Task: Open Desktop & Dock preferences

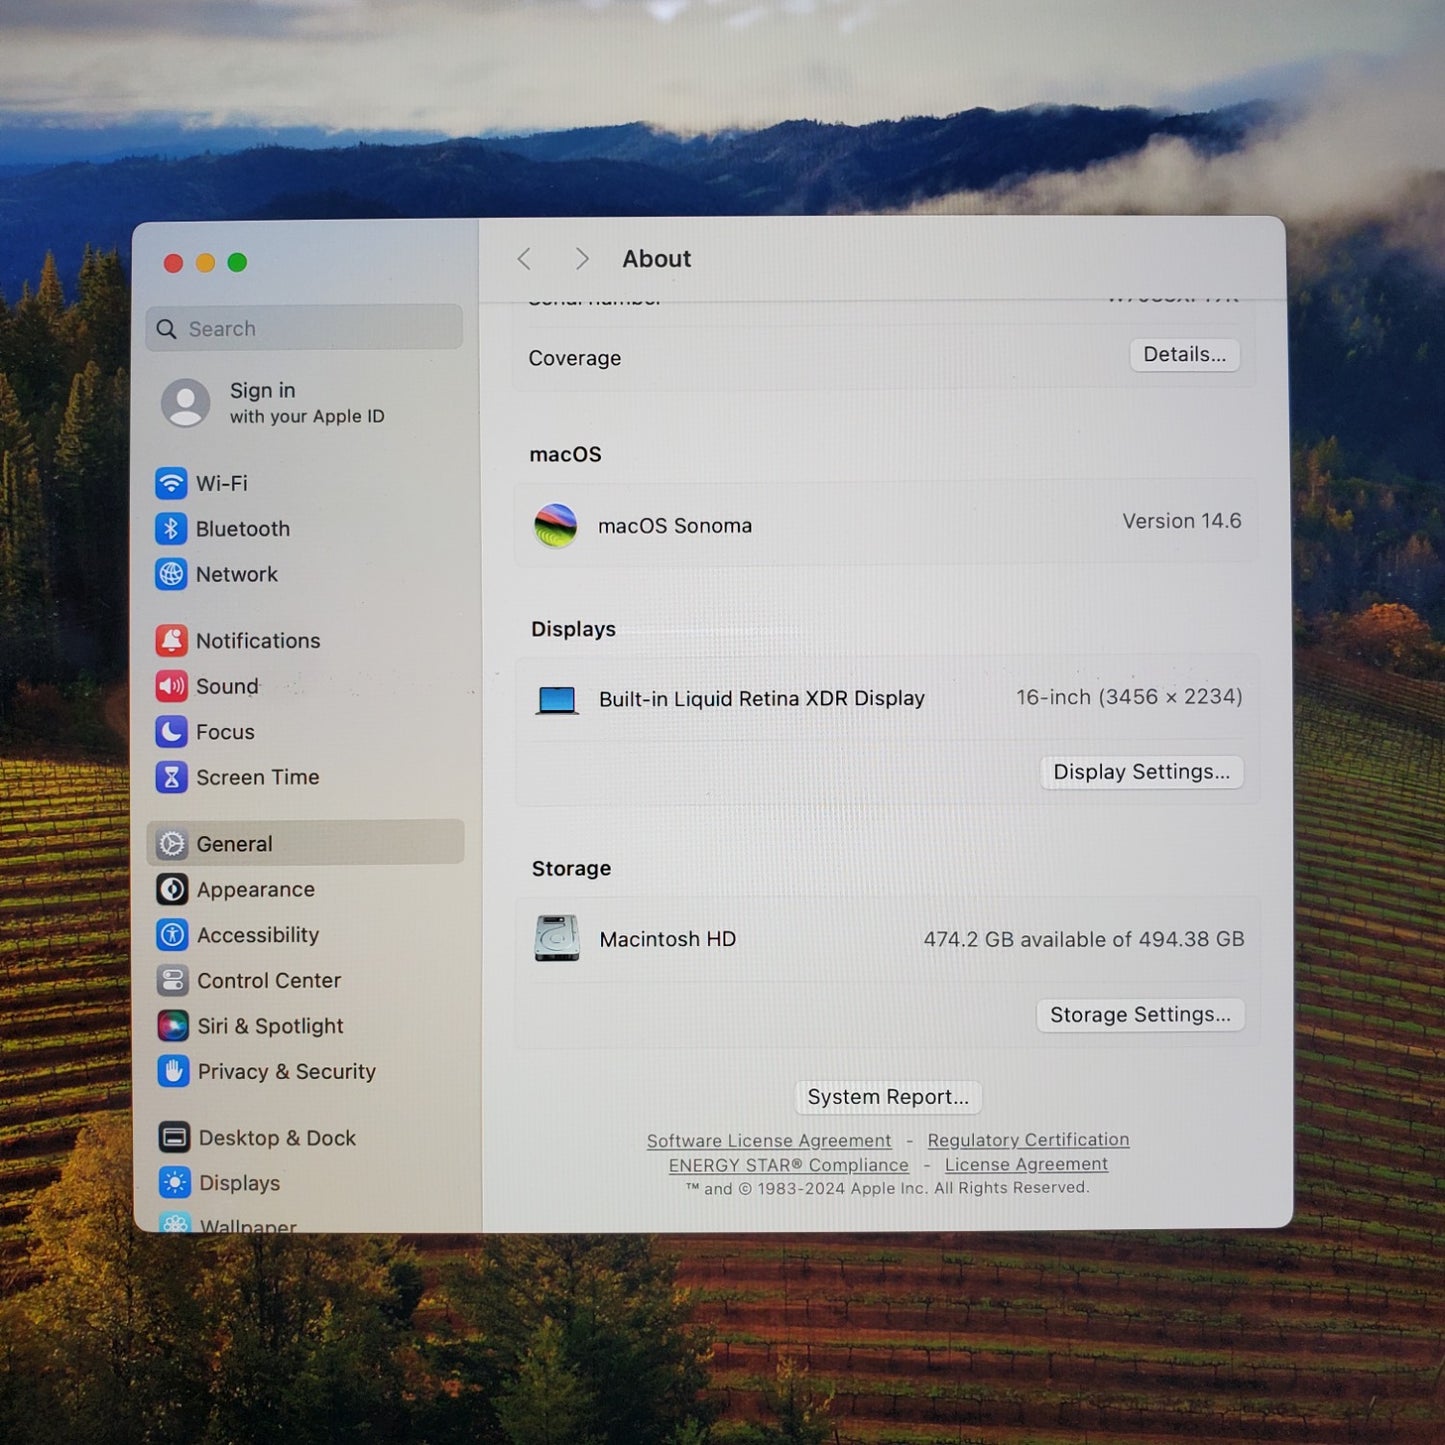Action: click(276, 1138)
